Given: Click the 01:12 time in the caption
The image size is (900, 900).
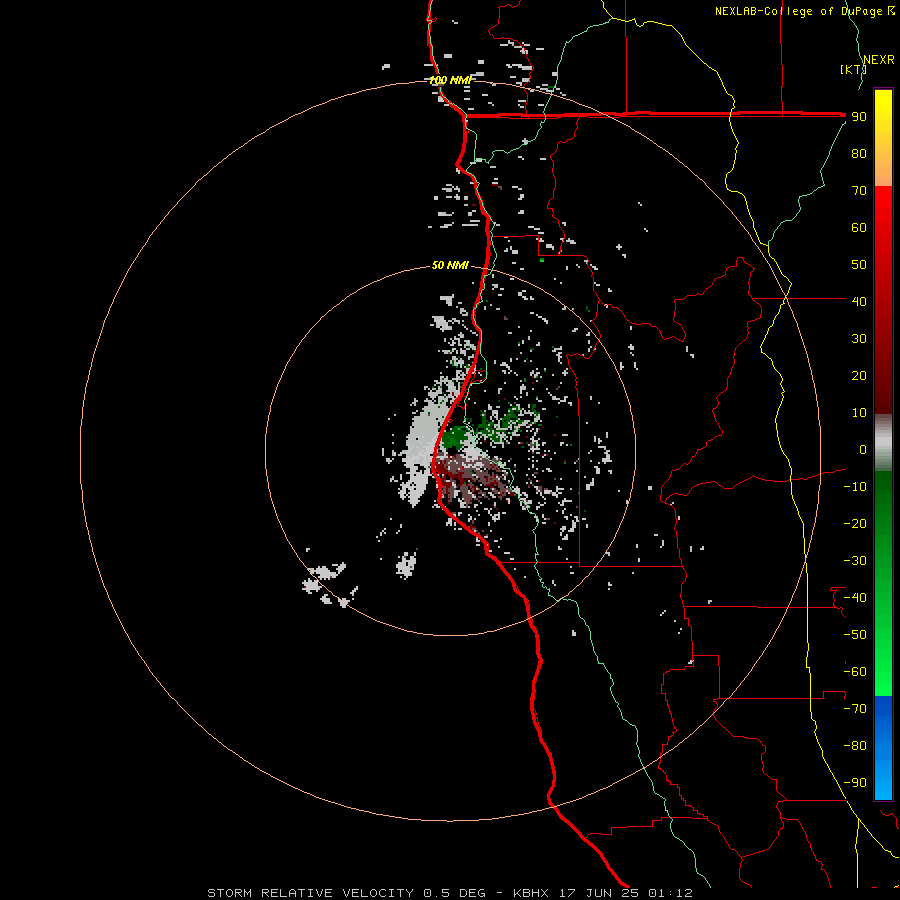Looking at the screenshot, I should pos(670,893).
